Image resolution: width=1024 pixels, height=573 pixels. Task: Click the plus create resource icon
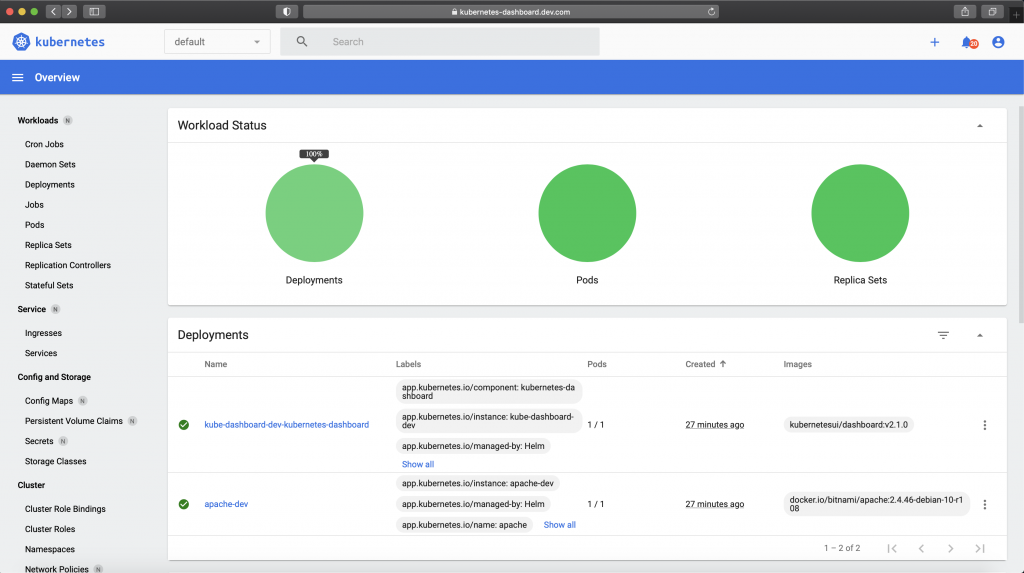pyautogui.click(x=935, y=42)
